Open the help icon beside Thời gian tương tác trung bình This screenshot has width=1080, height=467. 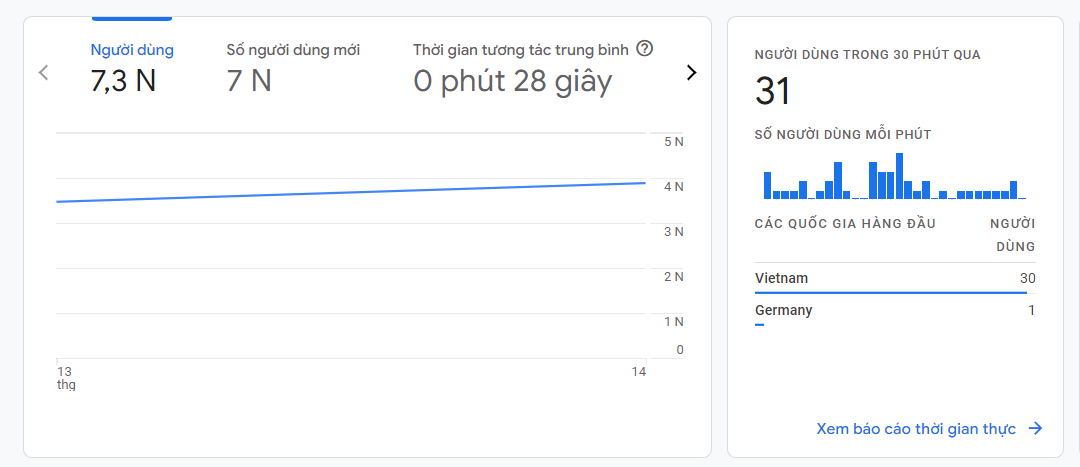tap(645, 48)
